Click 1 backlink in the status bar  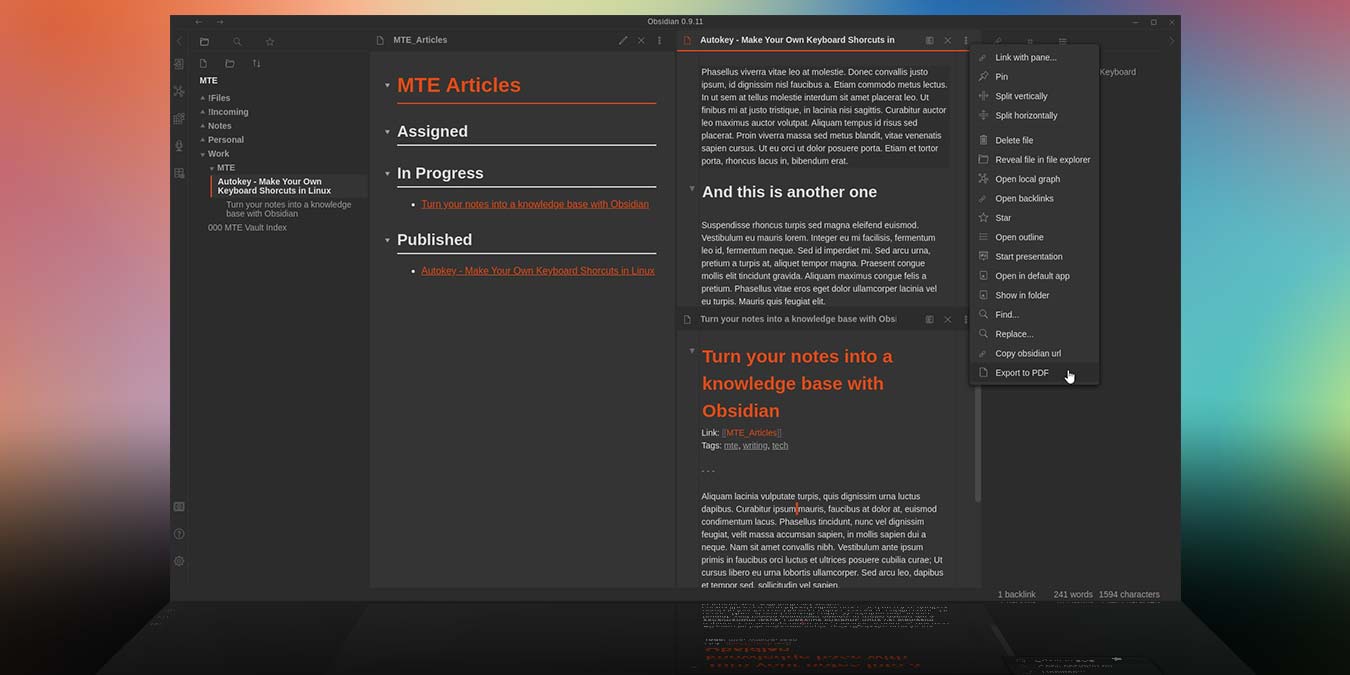[x=1016, y=594]
